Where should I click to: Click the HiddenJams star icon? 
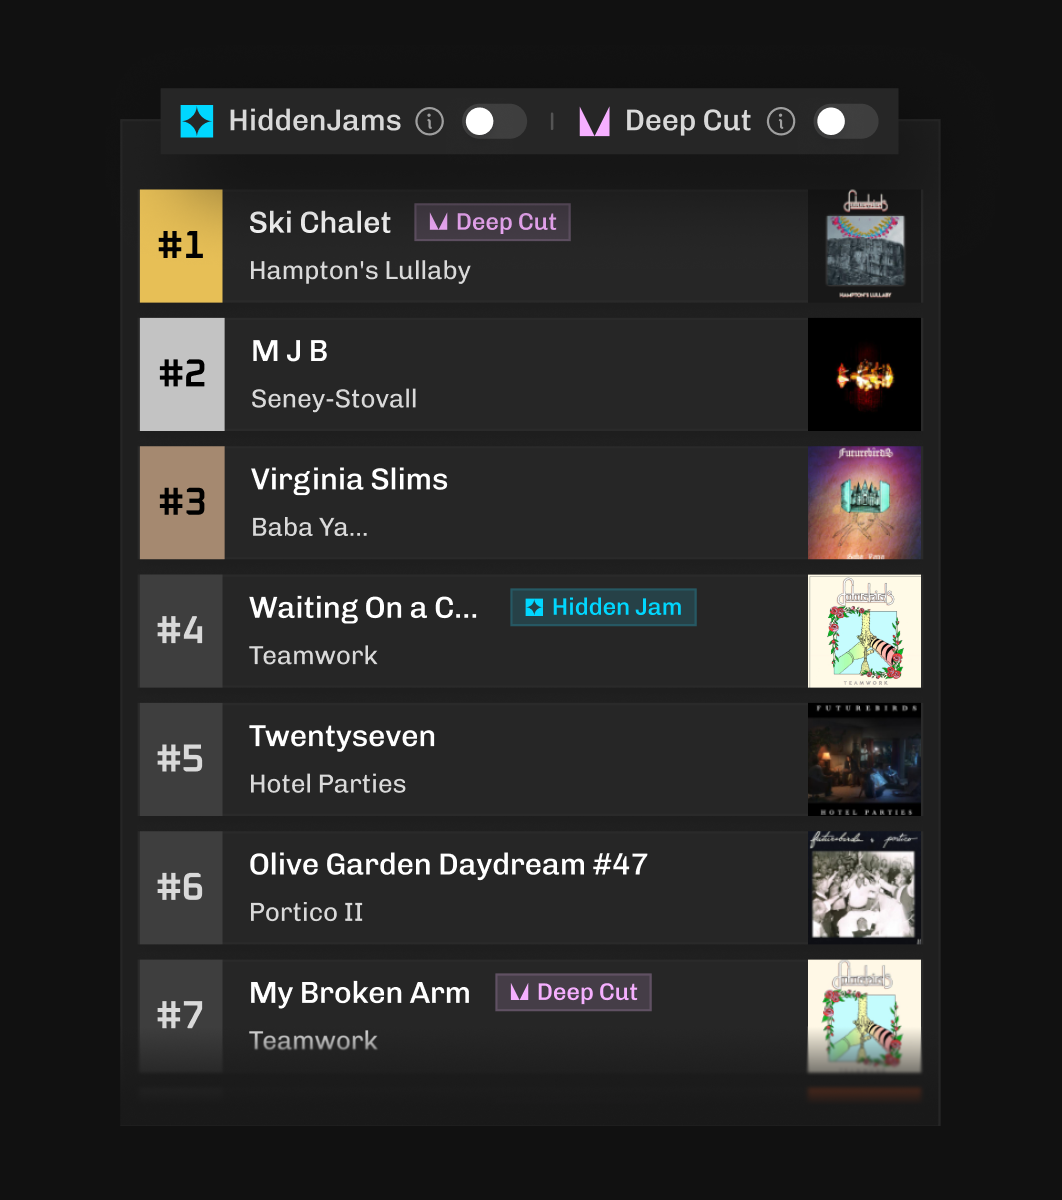(x=197, y=122)
